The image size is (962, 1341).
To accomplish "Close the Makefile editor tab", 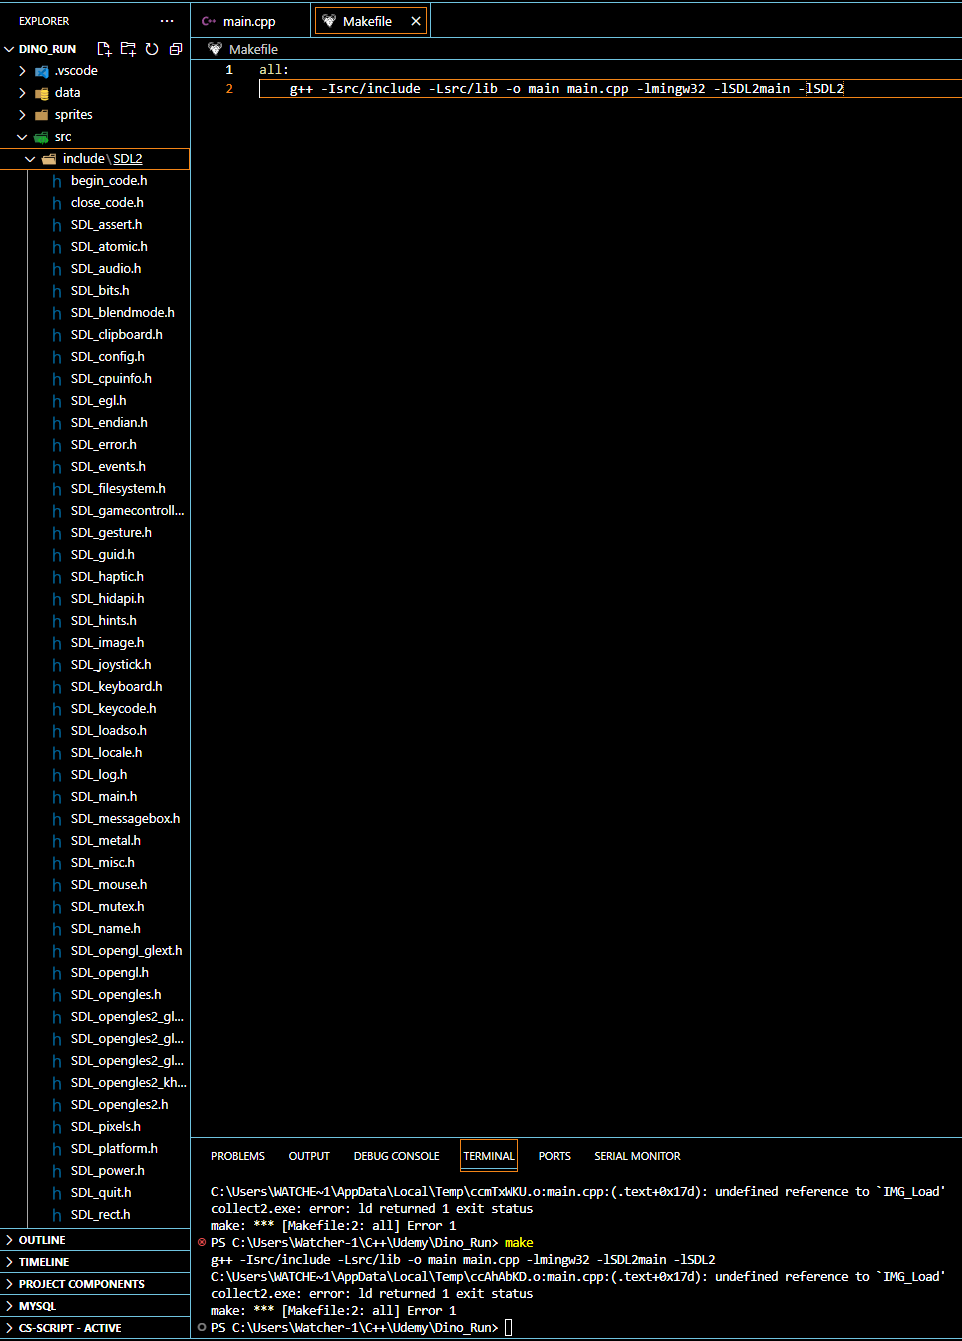I will coord(416,21).
